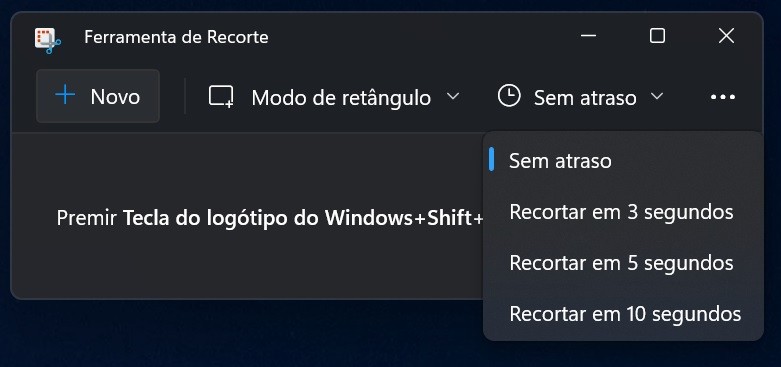
Task: Click the Premir Tecla do logótipo hint text
Action: coord(270,218)
